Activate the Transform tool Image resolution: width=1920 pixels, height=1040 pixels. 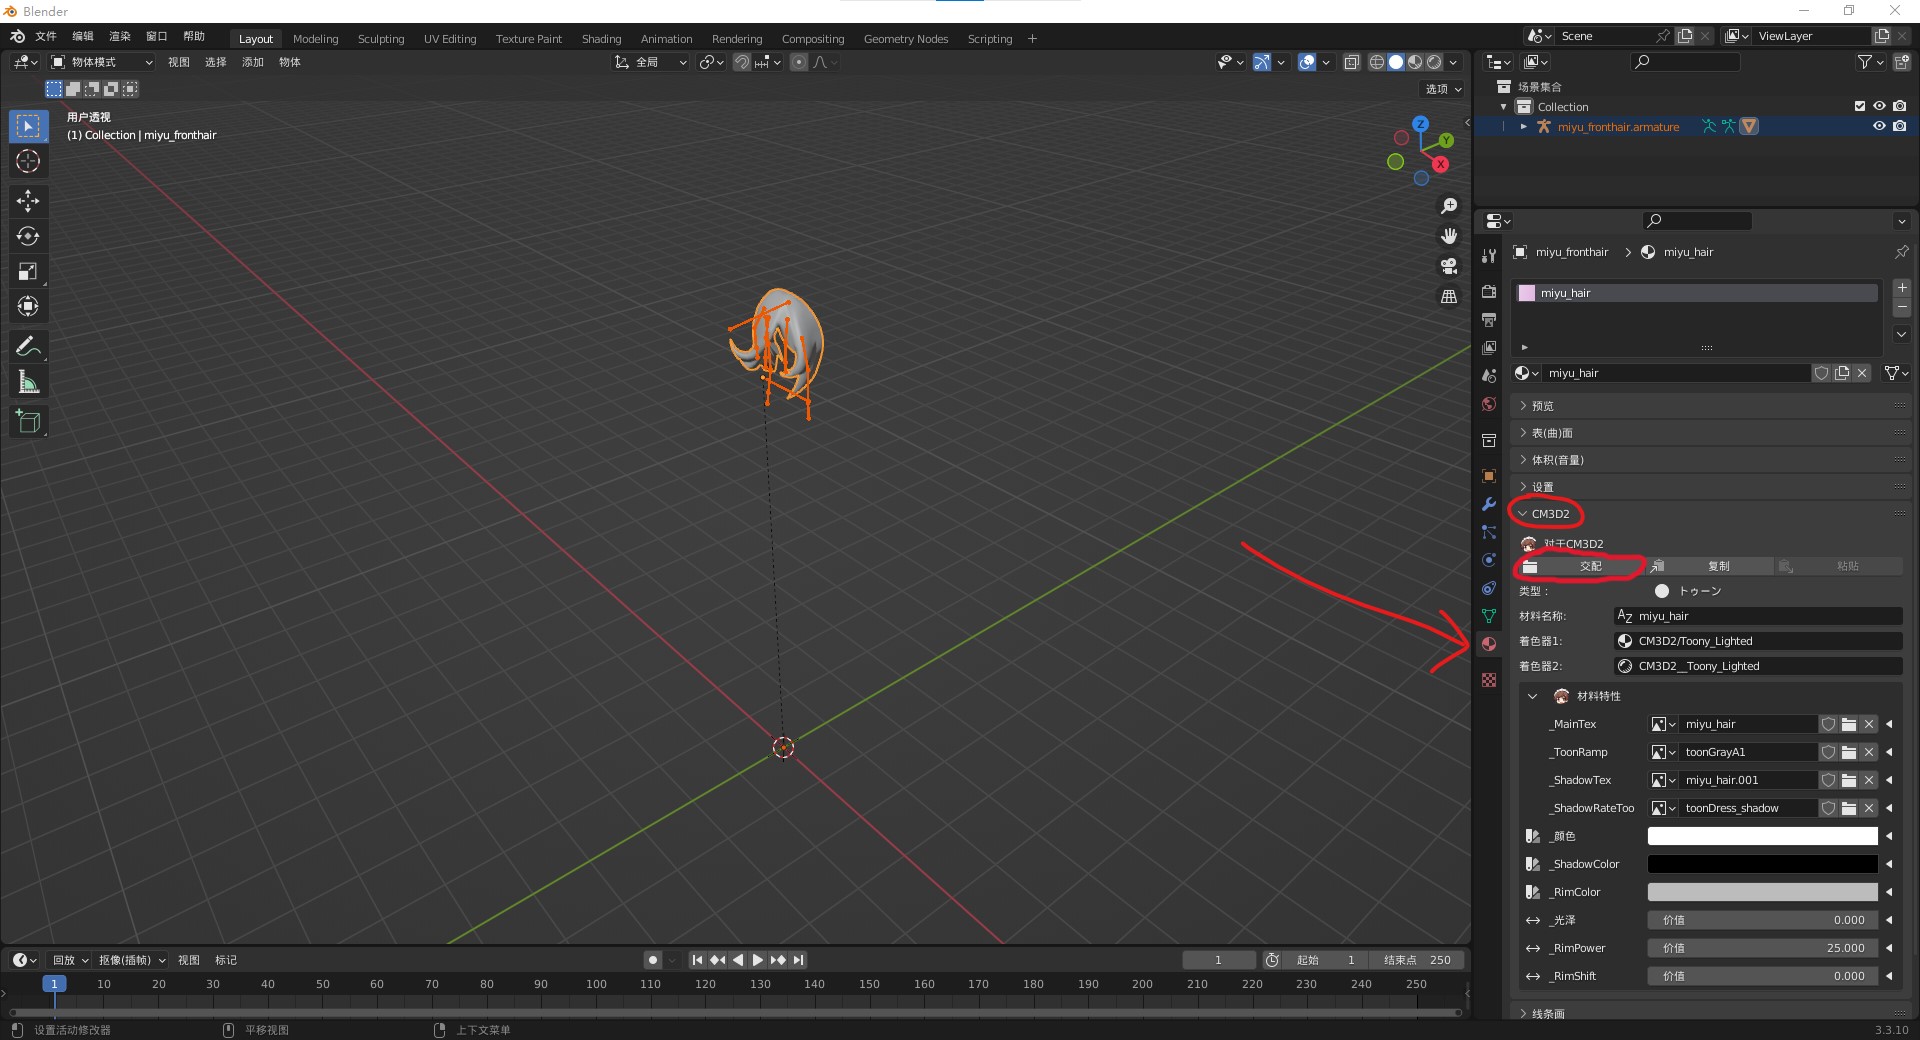[28, 306]
